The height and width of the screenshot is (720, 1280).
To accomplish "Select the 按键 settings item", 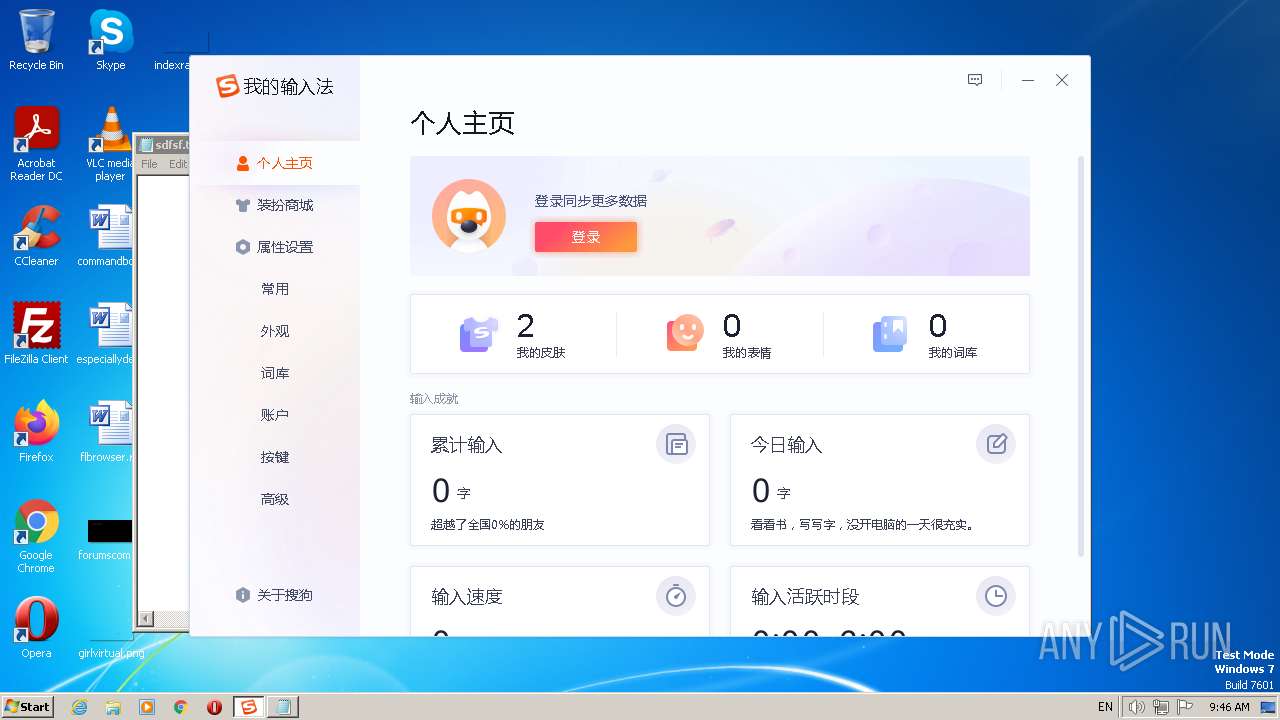I will pos(275,457).
